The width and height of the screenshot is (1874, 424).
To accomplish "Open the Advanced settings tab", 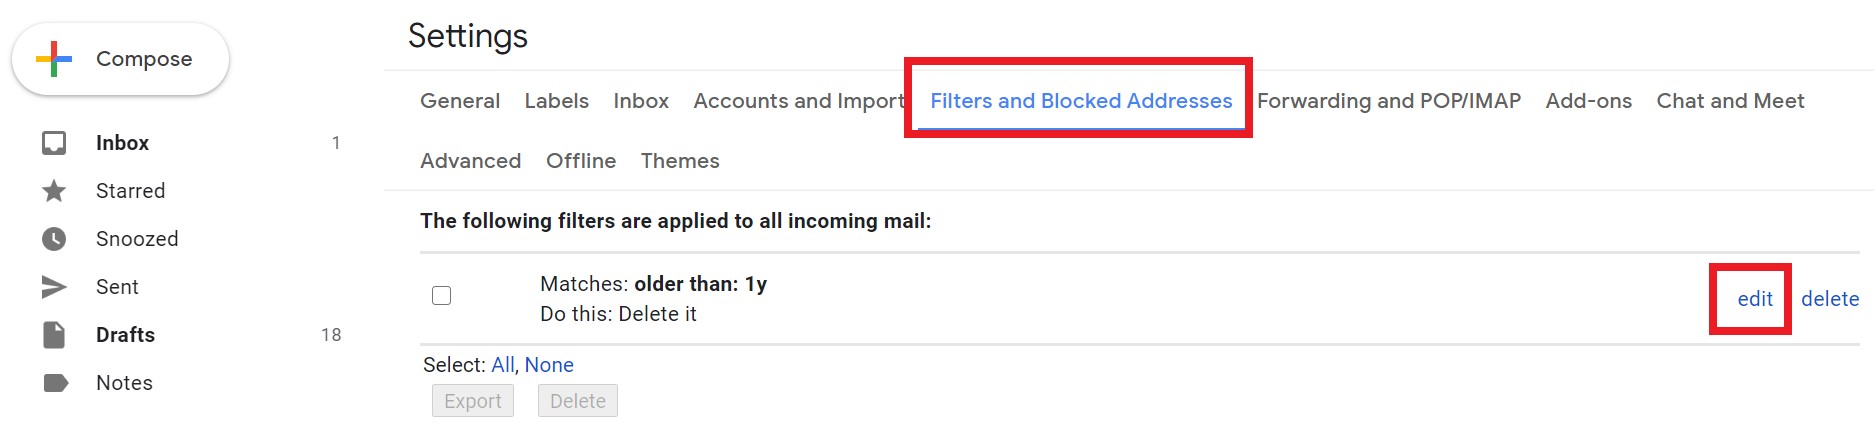I will (470, 161).
